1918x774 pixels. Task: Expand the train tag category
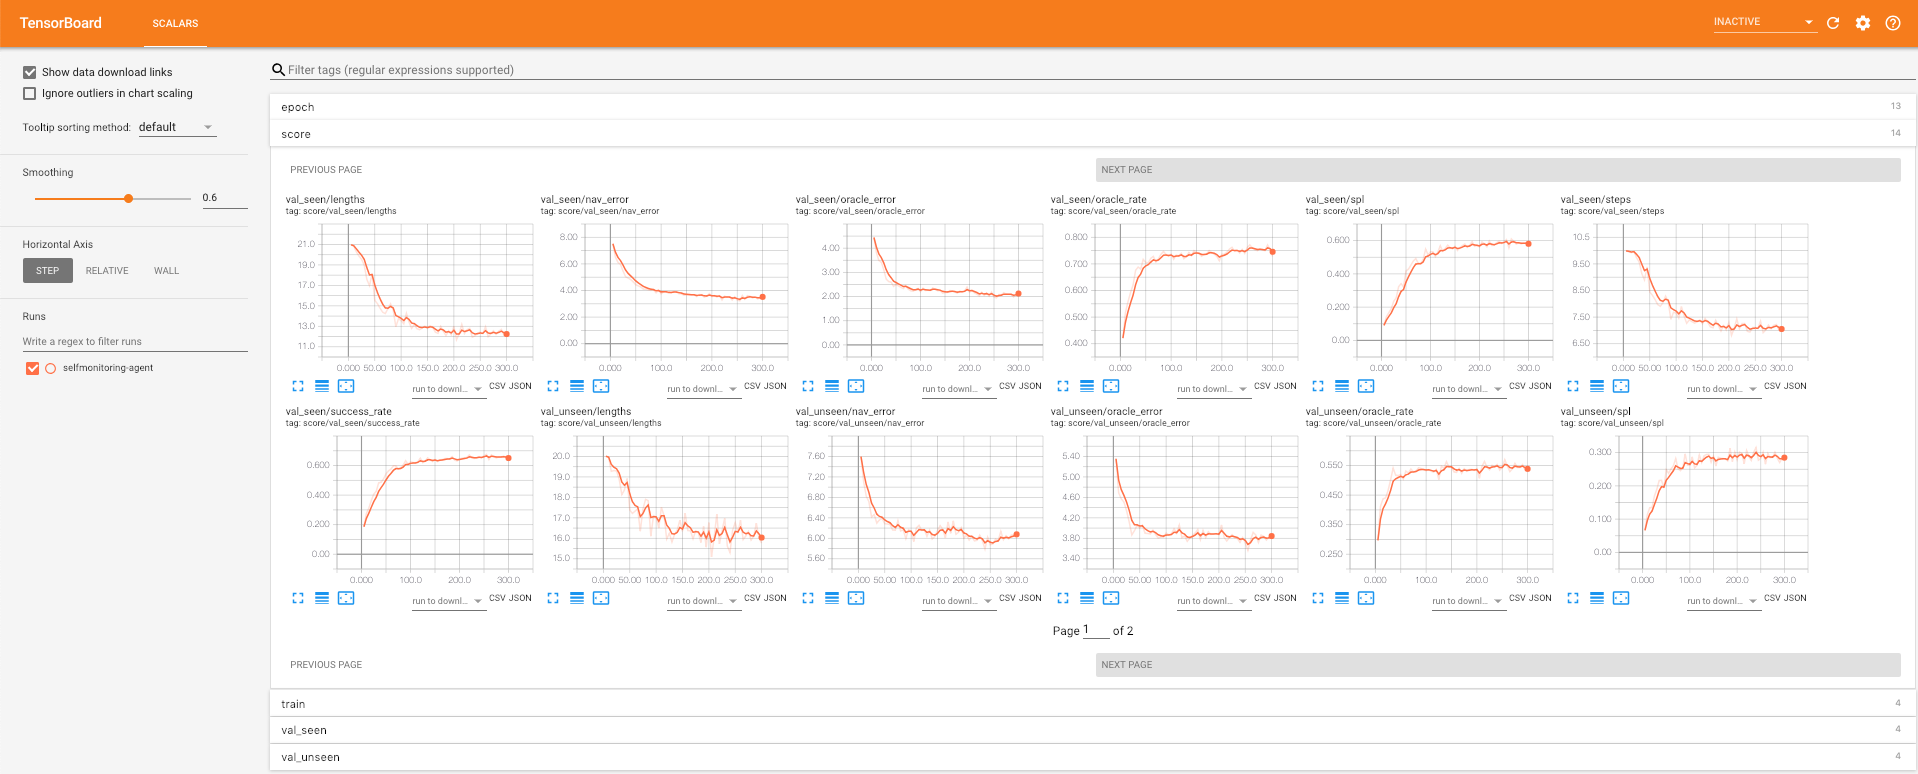(x=1093, y=704)
